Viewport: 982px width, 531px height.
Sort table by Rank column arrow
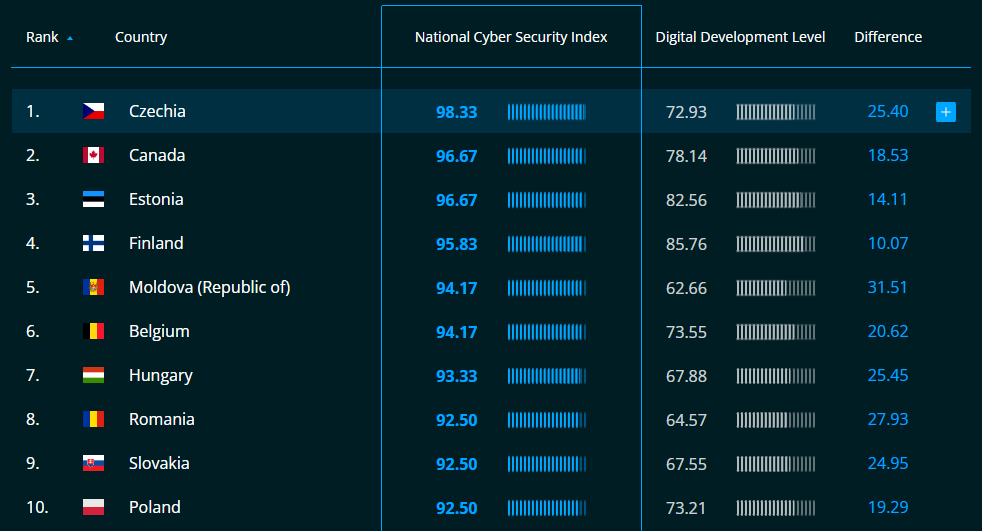click(x=70, y=38)
